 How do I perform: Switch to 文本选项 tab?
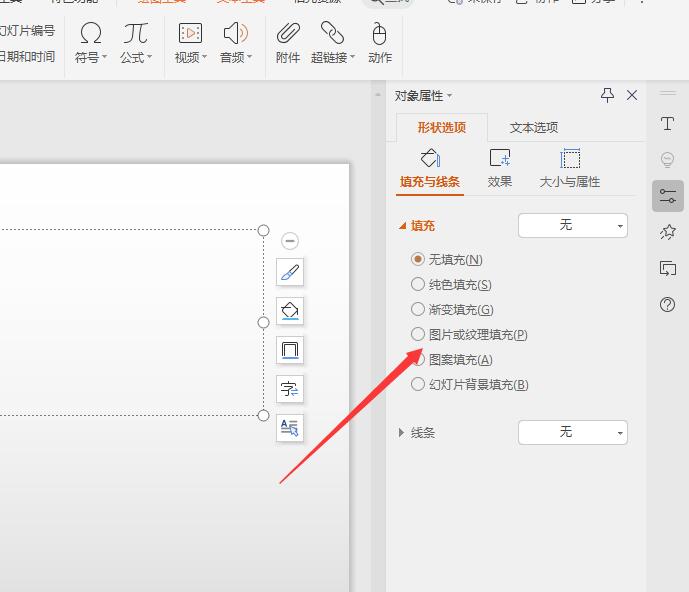[x=534, y=127]
